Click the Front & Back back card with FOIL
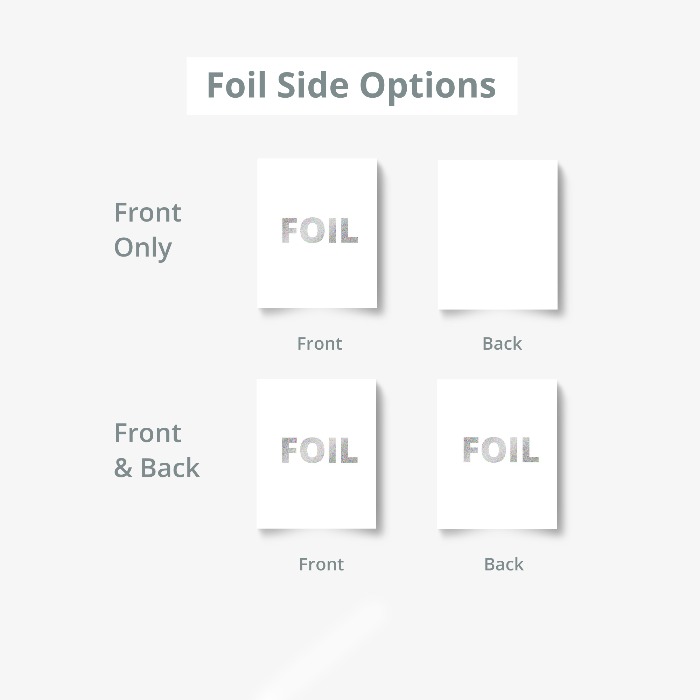700x700 pixels. (x=497, y=454)
